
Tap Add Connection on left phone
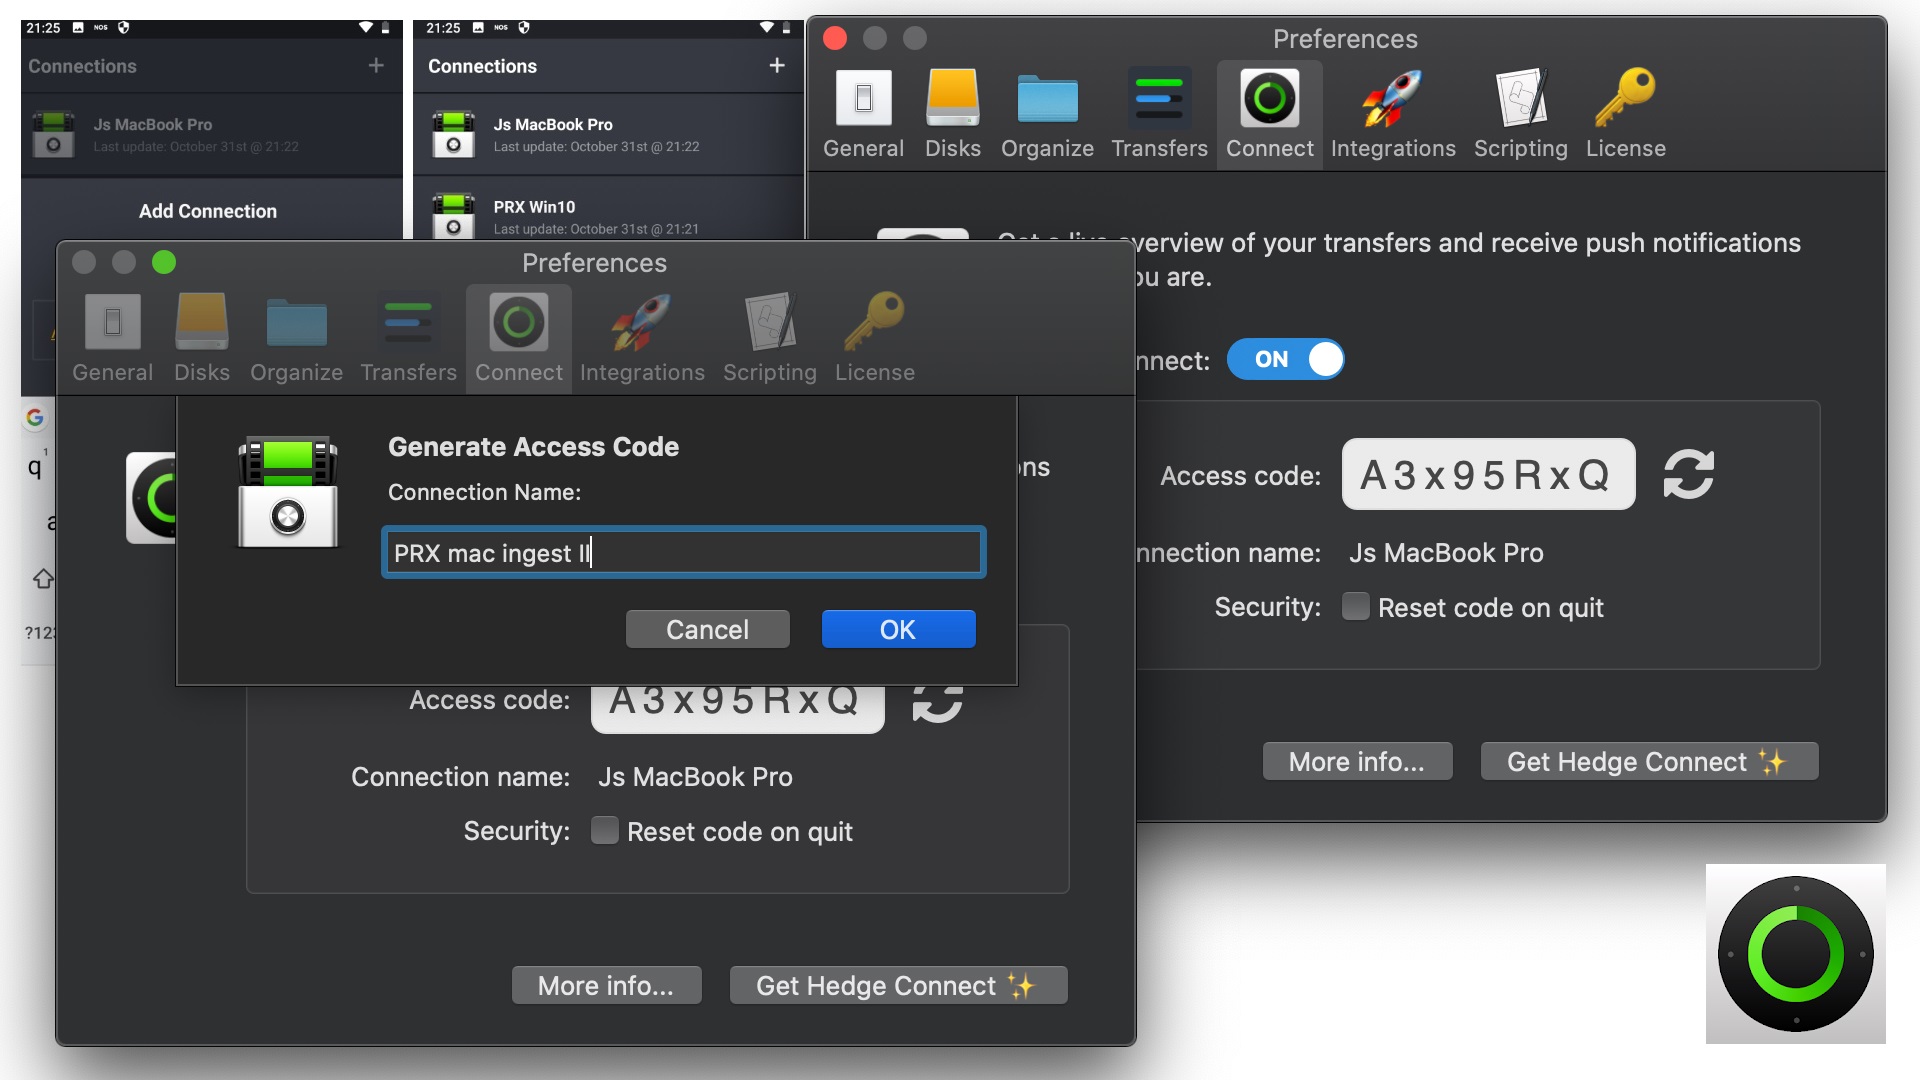click(208, 211)
